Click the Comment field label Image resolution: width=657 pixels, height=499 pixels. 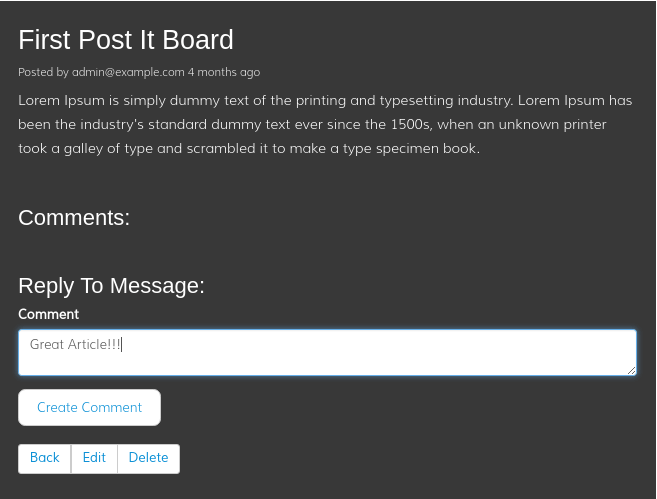coord(49,314)
